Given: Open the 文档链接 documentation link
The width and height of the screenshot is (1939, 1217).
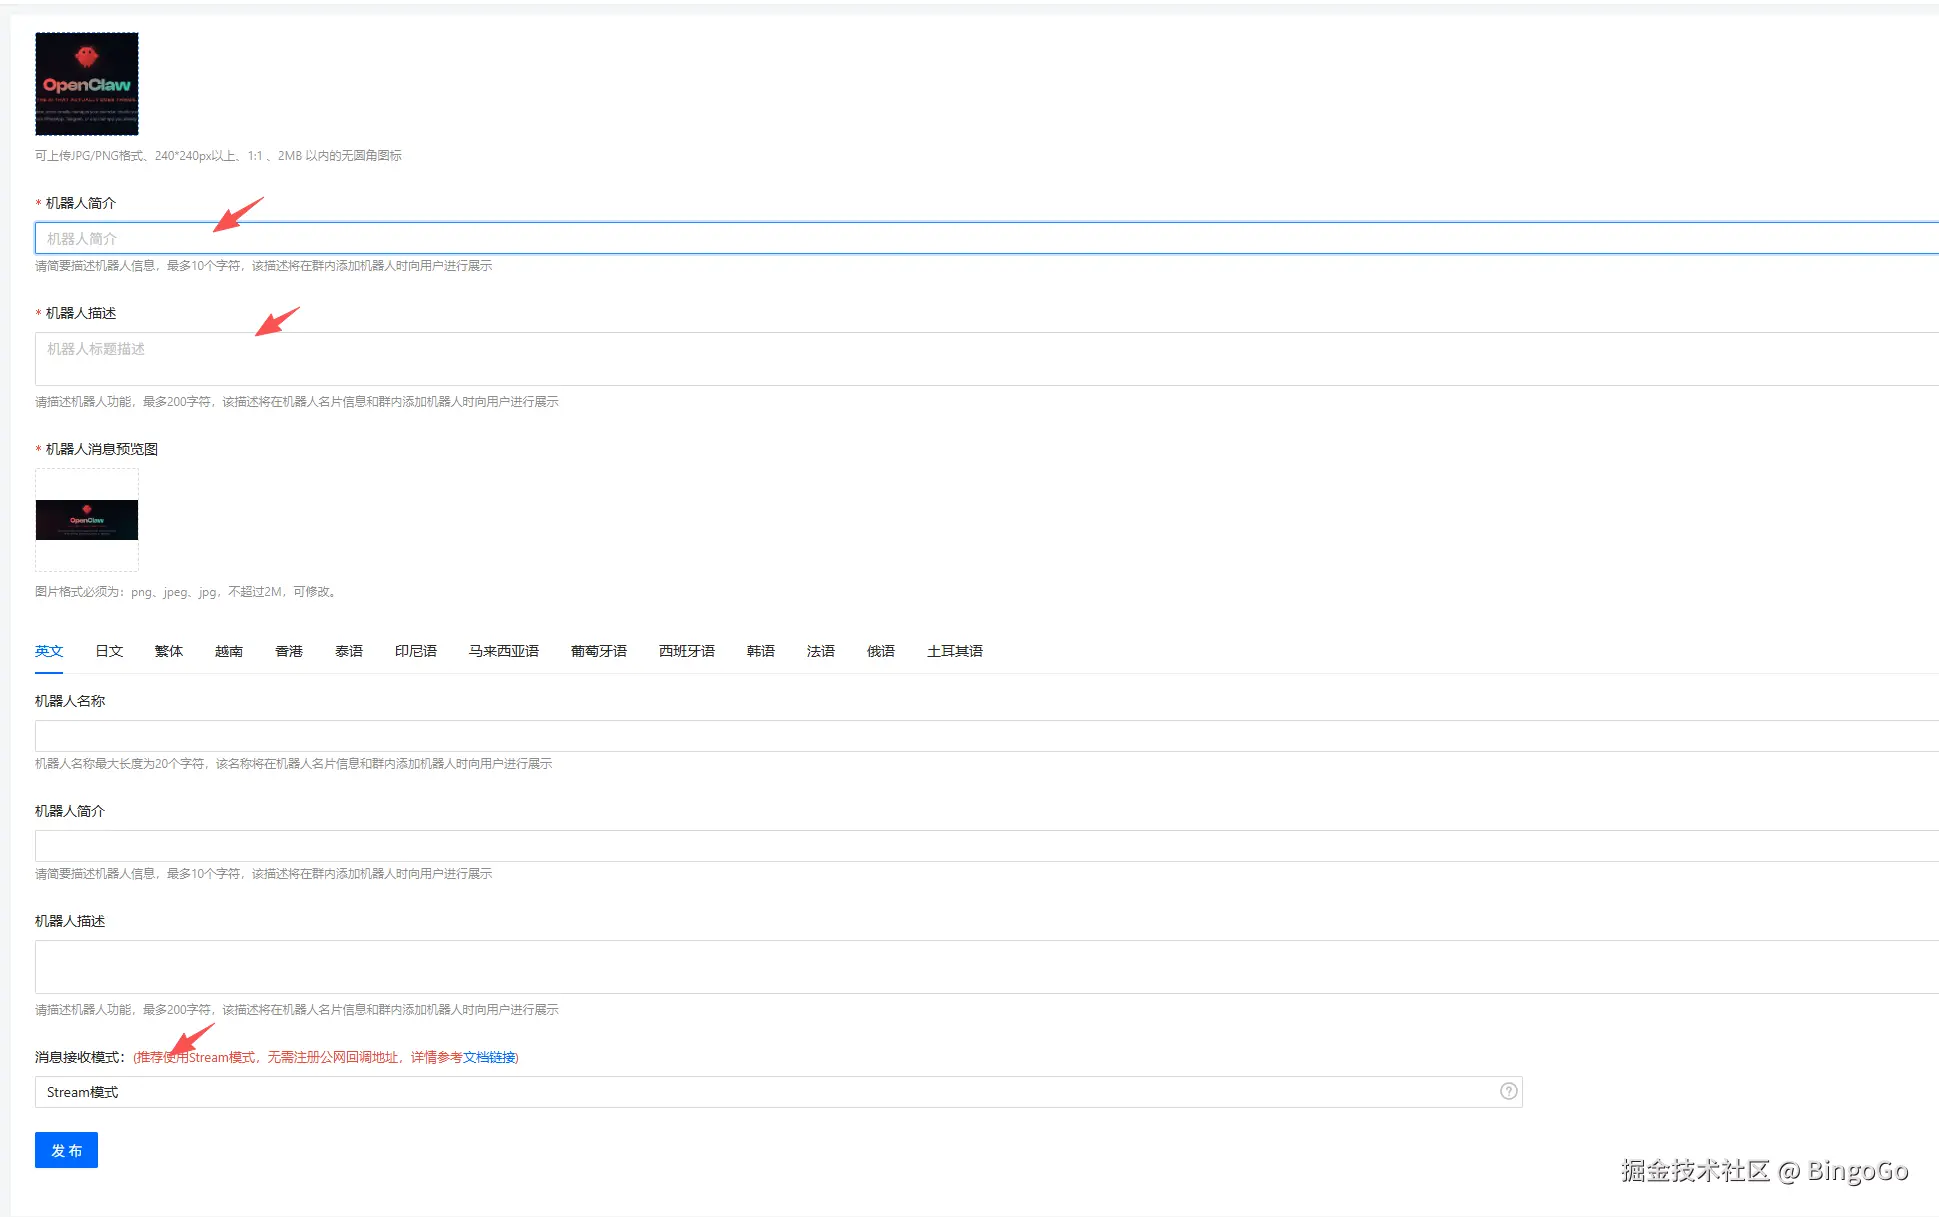Looking at the screenshot, I should [489, 1057].
